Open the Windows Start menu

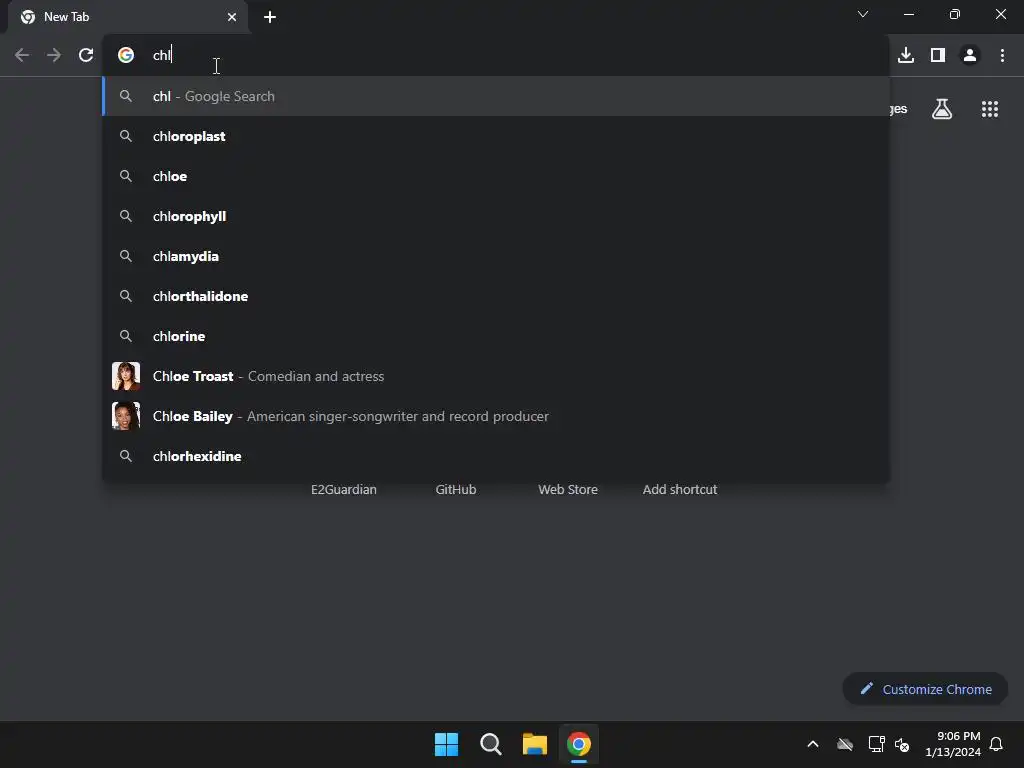click(x=447, y=744)
